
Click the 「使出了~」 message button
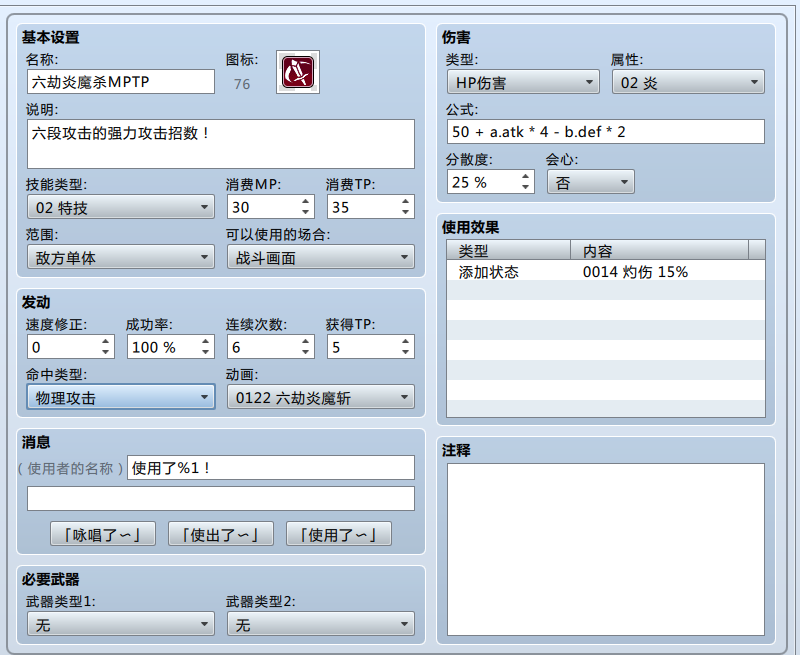(x=221, y=534)
